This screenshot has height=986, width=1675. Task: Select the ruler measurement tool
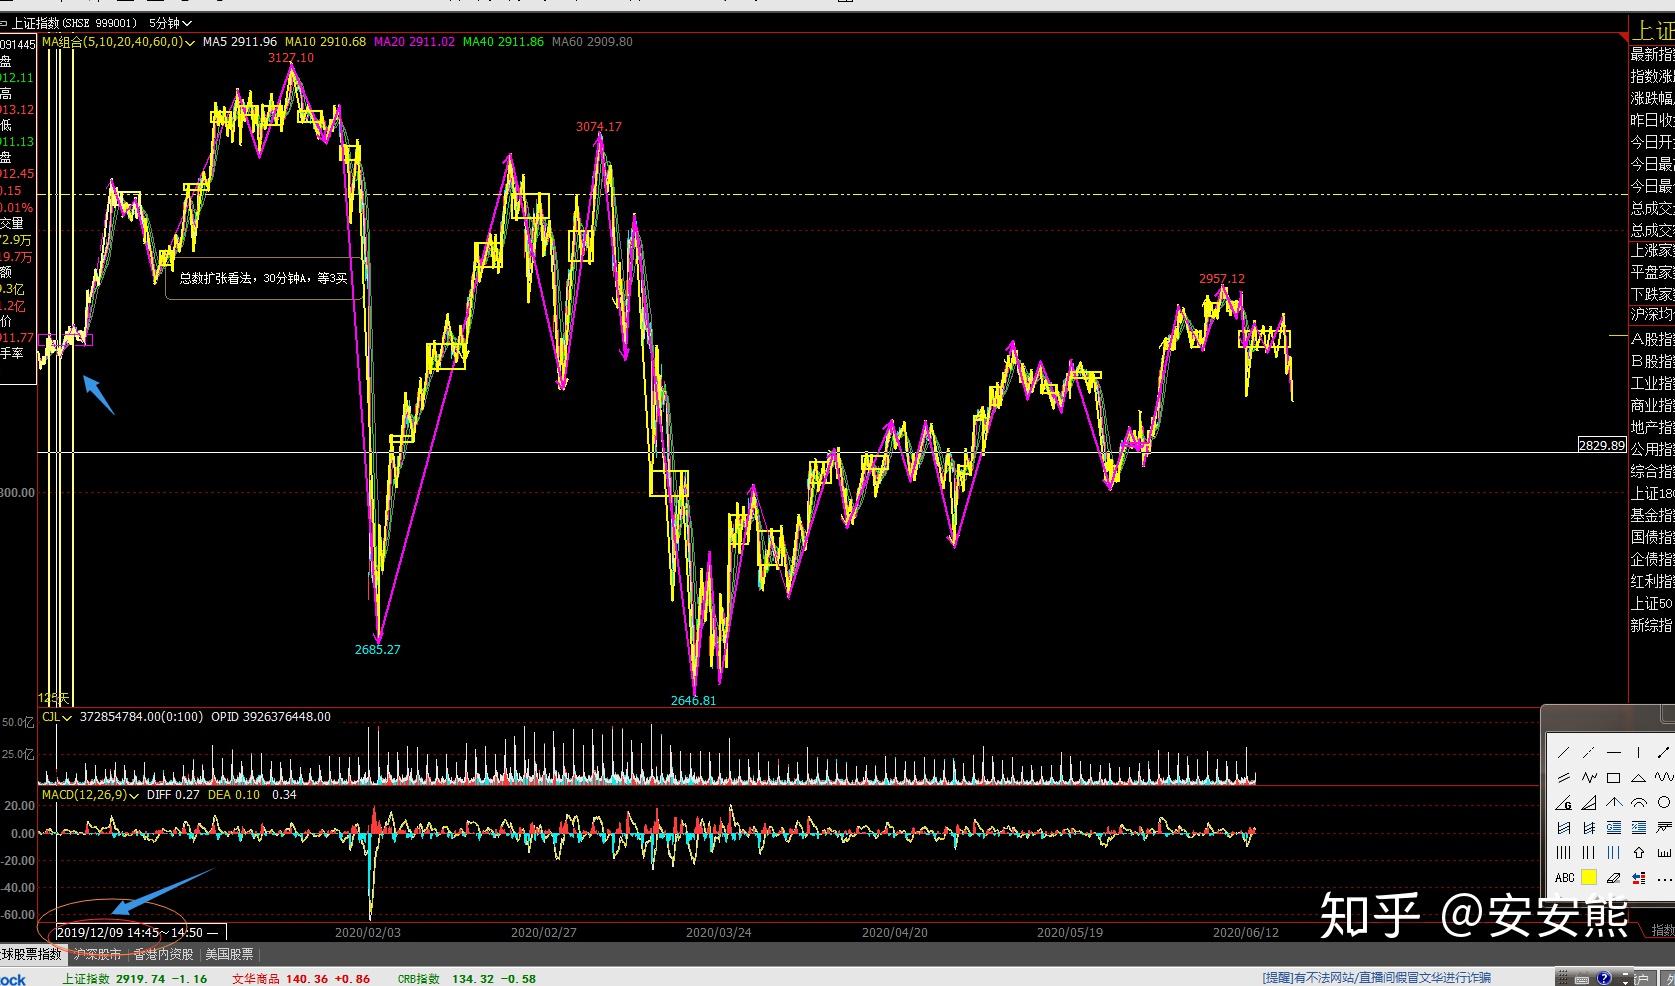click(1664, 852)
